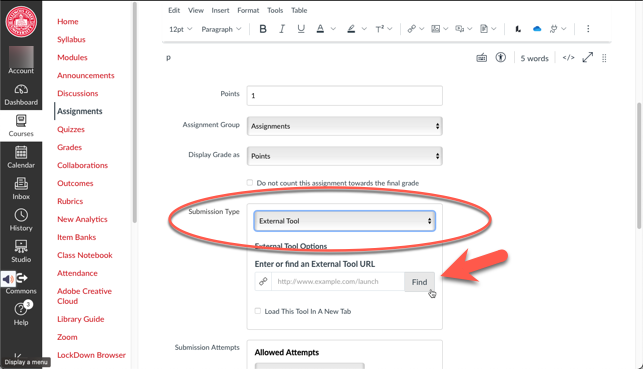Open Commons in global navigation

tap(21, 283)
